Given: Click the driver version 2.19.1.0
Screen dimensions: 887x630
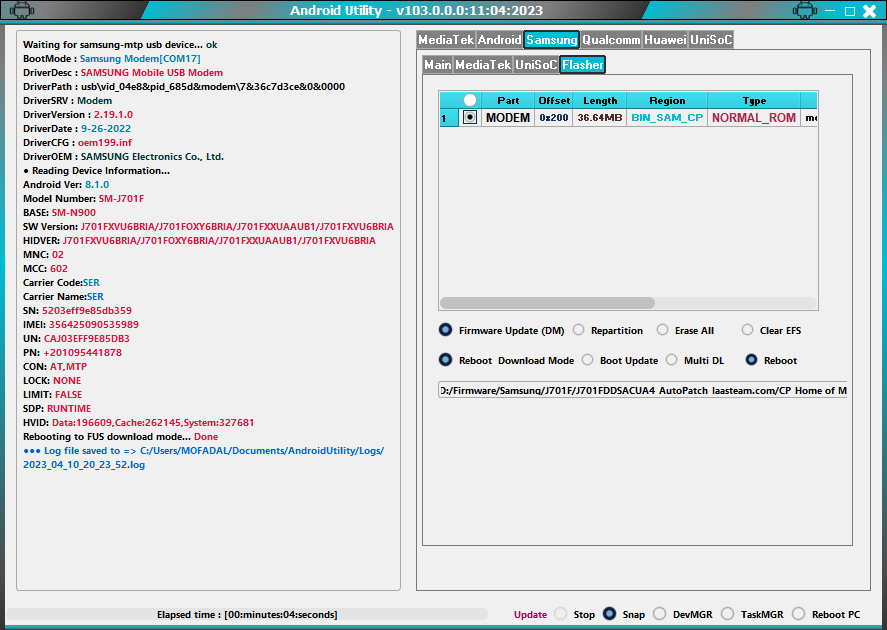Looking at the screenshot, I should 113,114.
